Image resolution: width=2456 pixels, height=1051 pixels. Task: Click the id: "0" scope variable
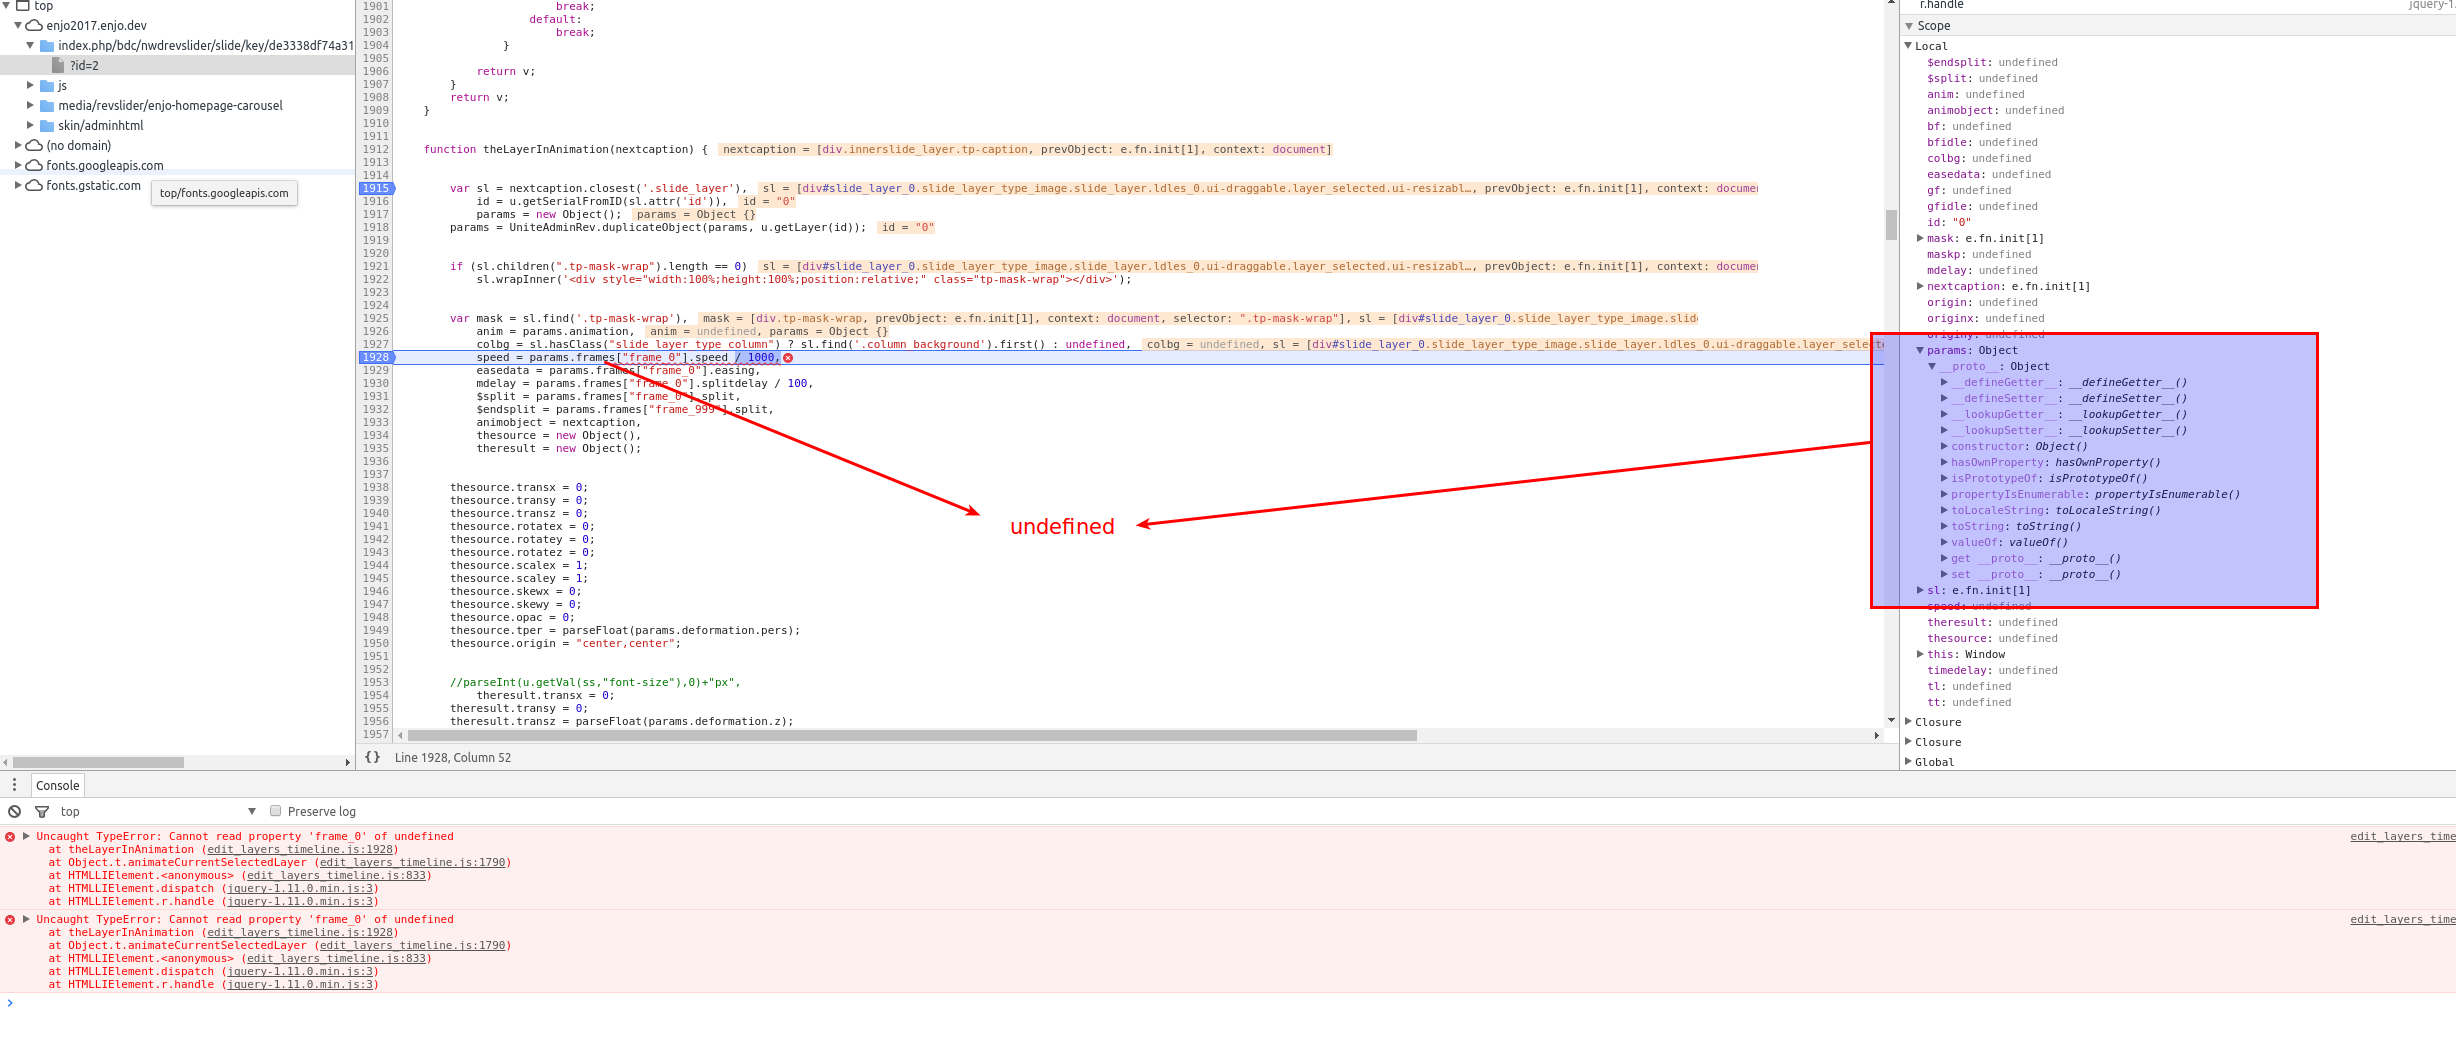(1949, 222)
